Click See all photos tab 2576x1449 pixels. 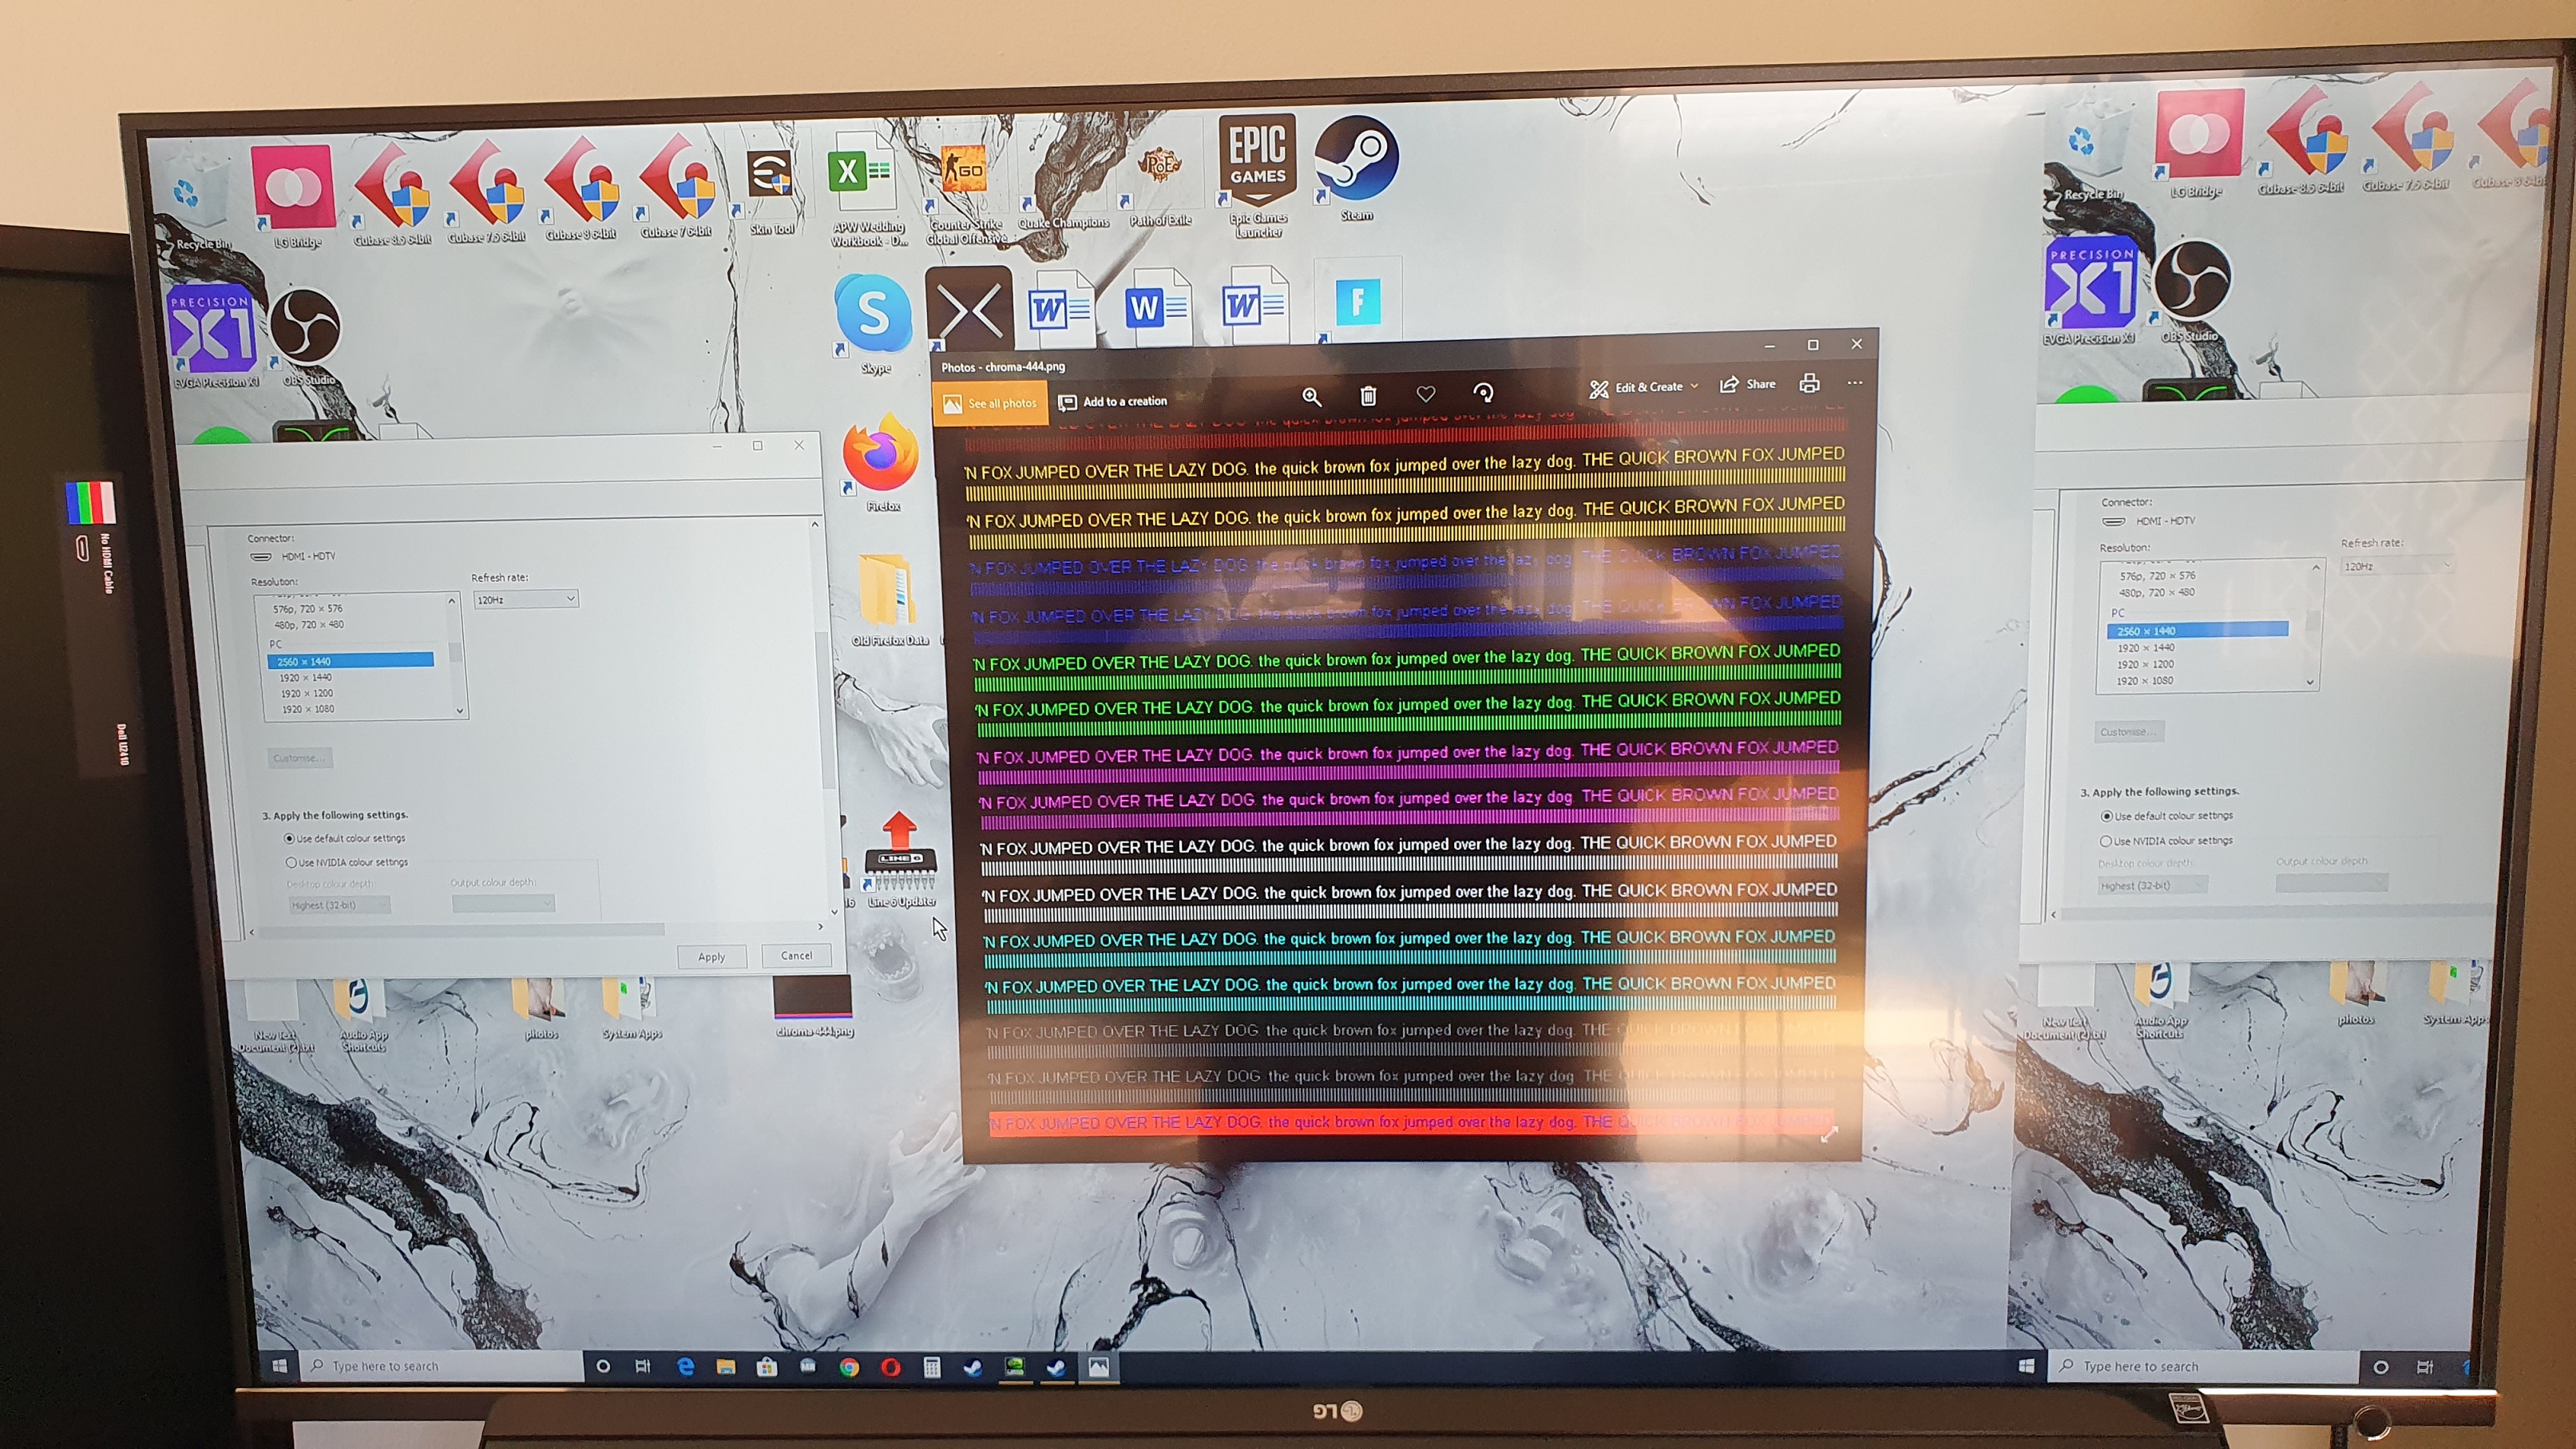[990, 403]
